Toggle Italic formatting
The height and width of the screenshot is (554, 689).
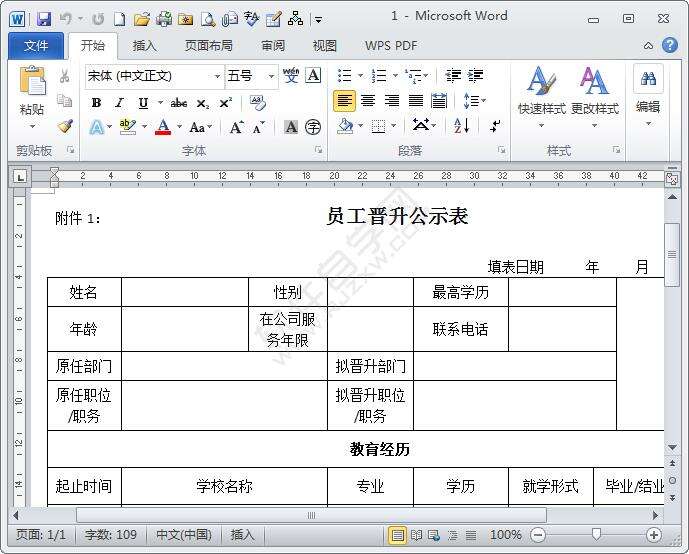120,103
